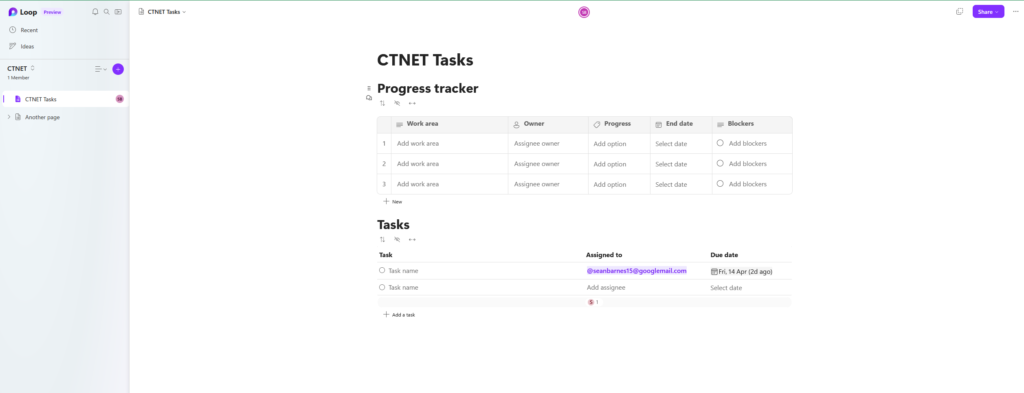
Task: Open Add option in Progress row 3
Action: pos(610,184)
